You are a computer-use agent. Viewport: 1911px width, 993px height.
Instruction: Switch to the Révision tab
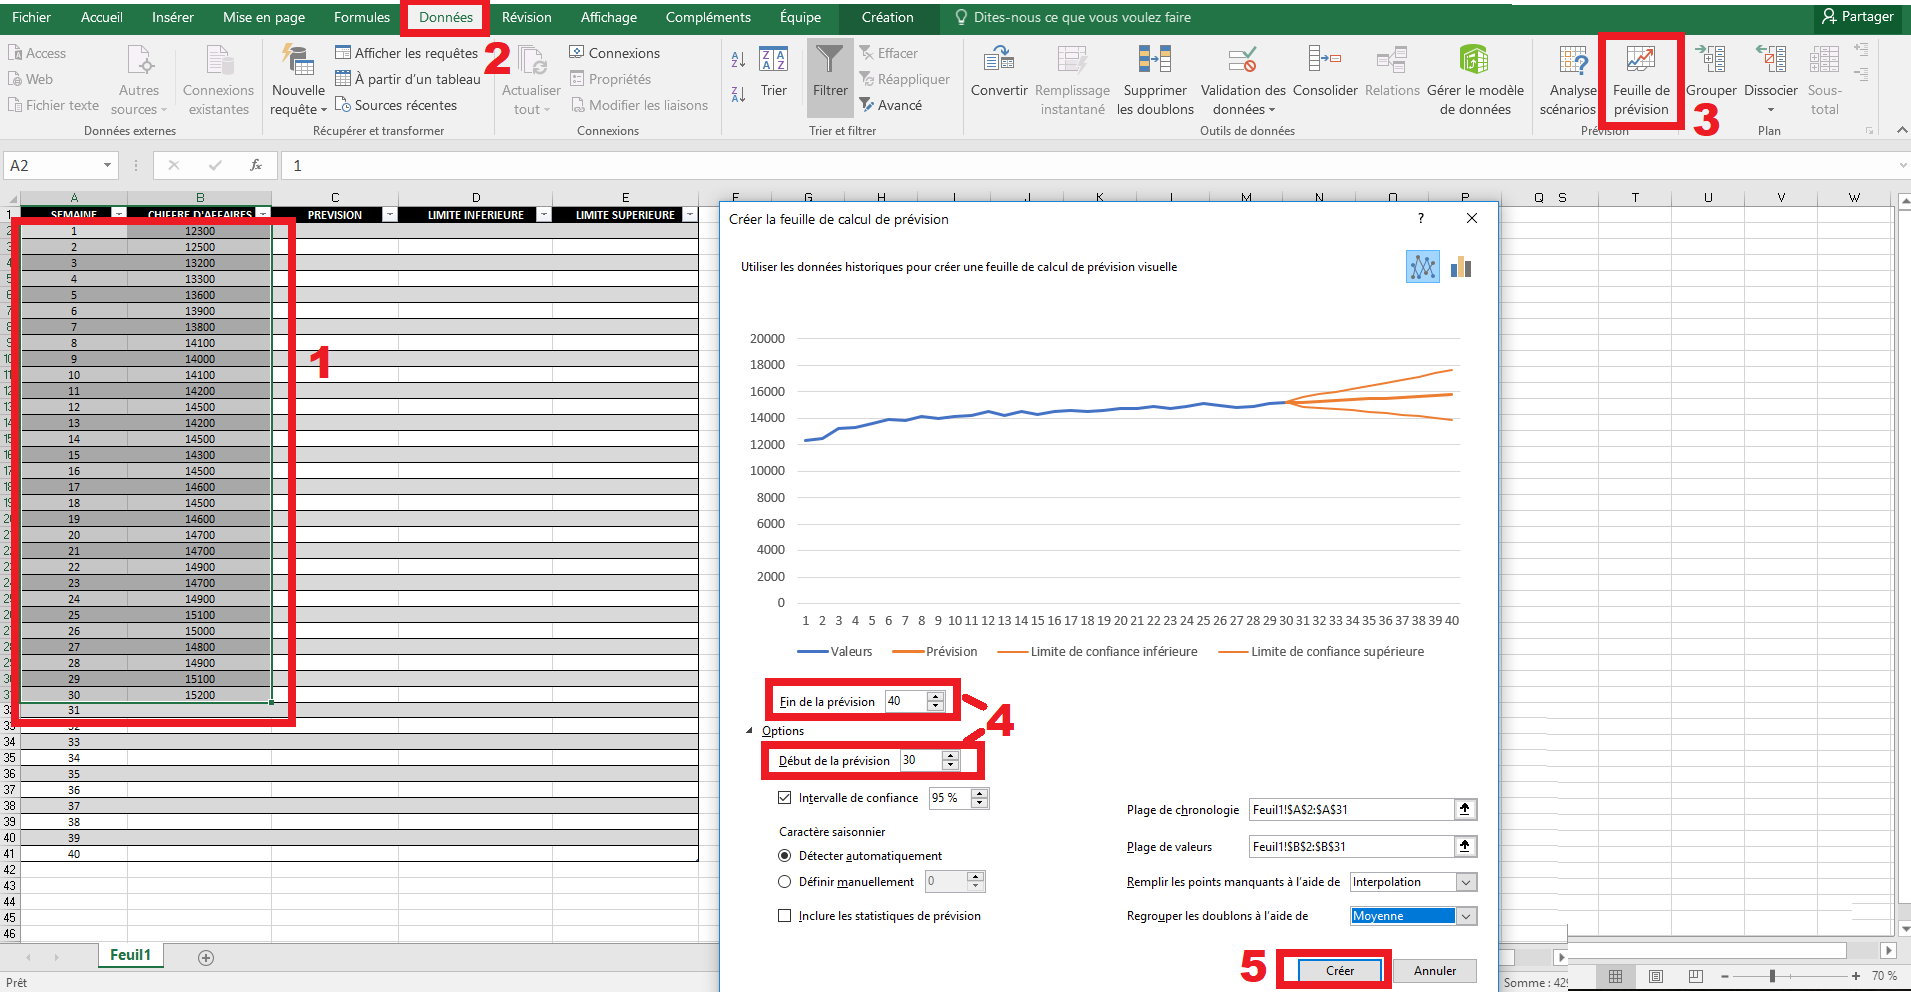pos(527,17)
